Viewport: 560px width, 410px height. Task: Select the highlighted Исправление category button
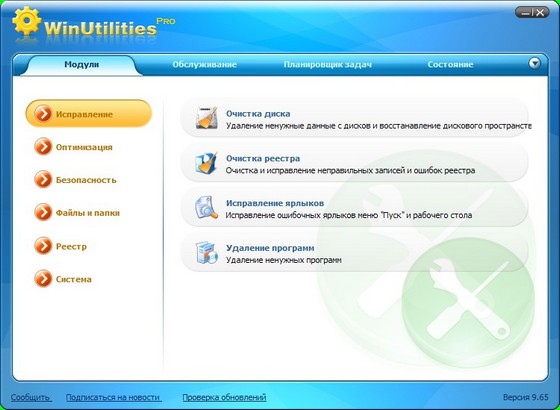89,114
